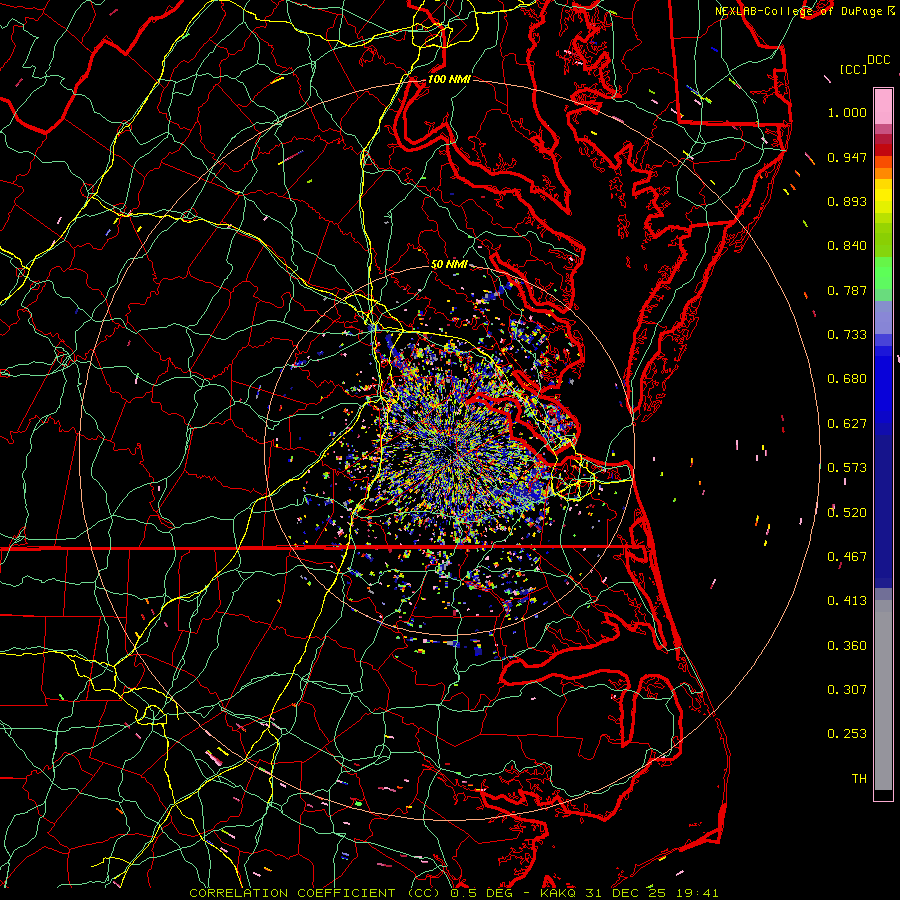Click the radar site at the echo center
900x900 pixels.
449,451
